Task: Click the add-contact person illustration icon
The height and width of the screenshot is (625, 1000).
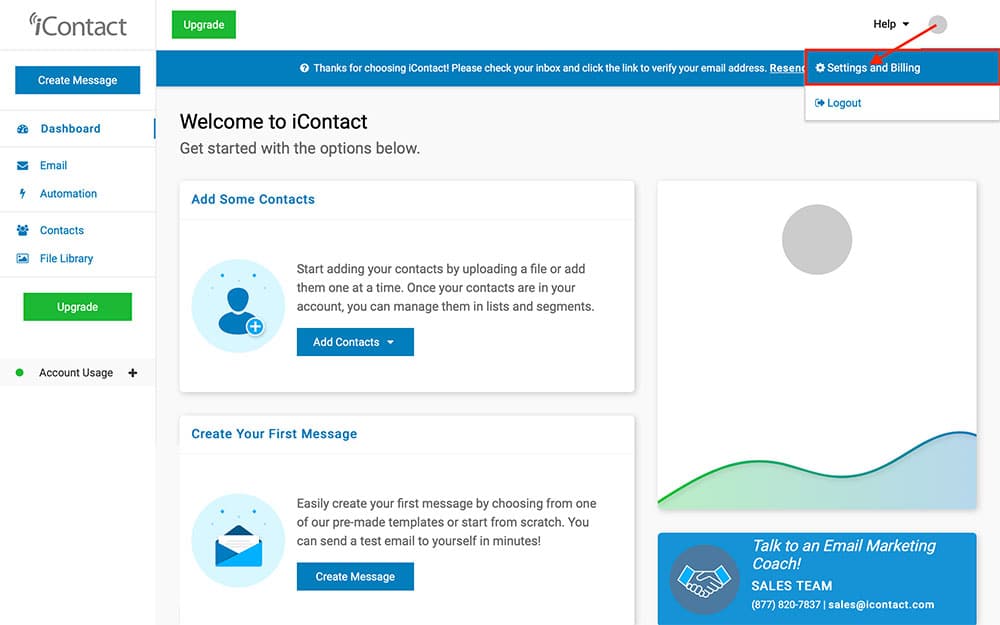Action: tap(238, 306)
